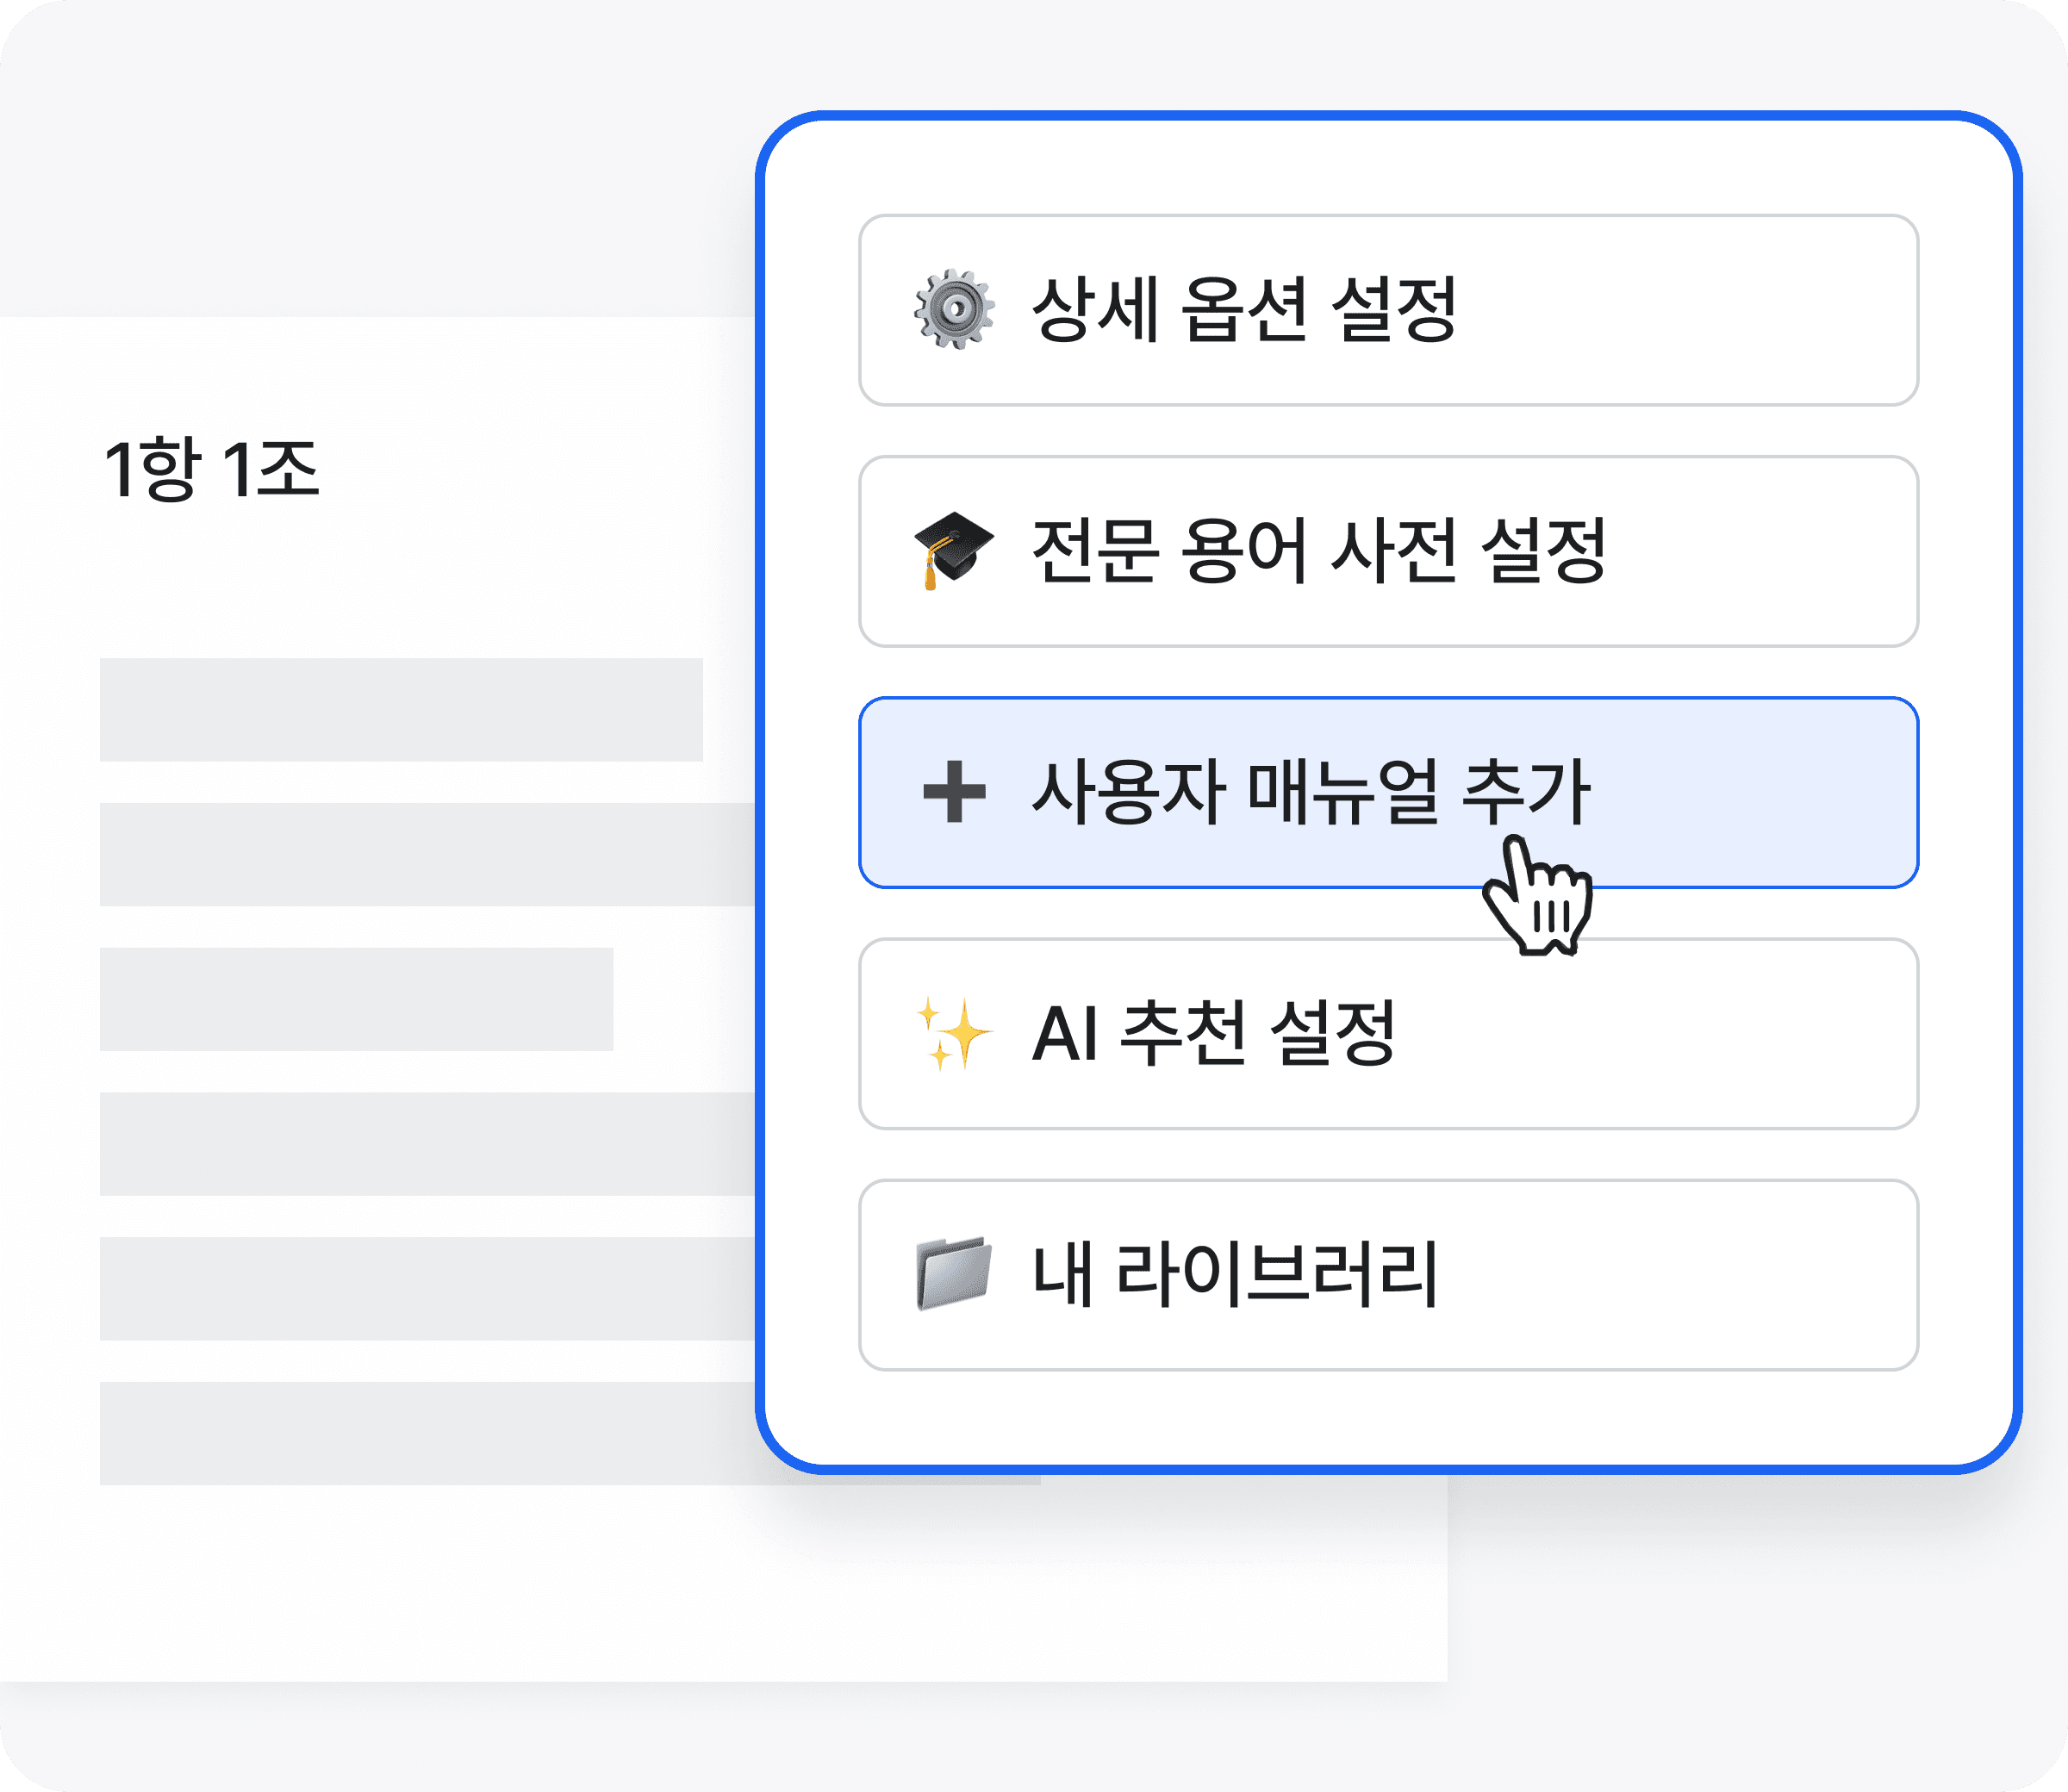Click empty popup space below 내 라이브러리
Viewport: 2068px width, 1792px height.
(1388, 1418)
